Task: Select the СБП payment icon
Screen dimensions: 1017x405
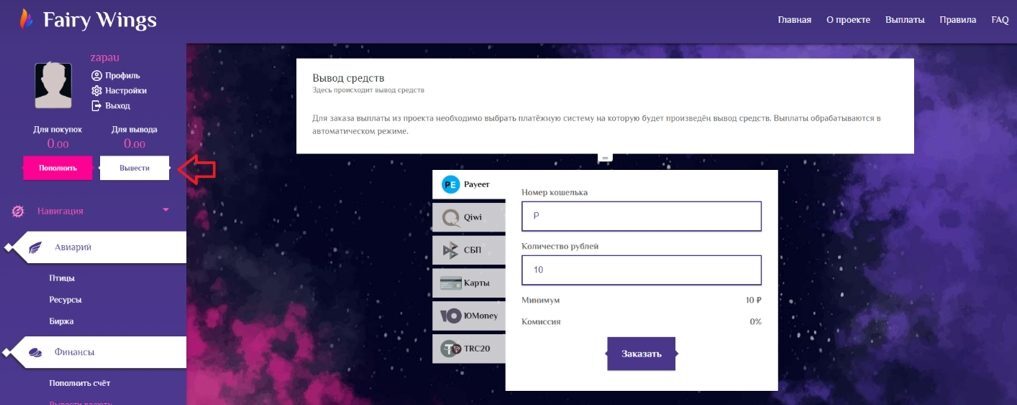Action: pyautogui.click(x=451, y=251)
